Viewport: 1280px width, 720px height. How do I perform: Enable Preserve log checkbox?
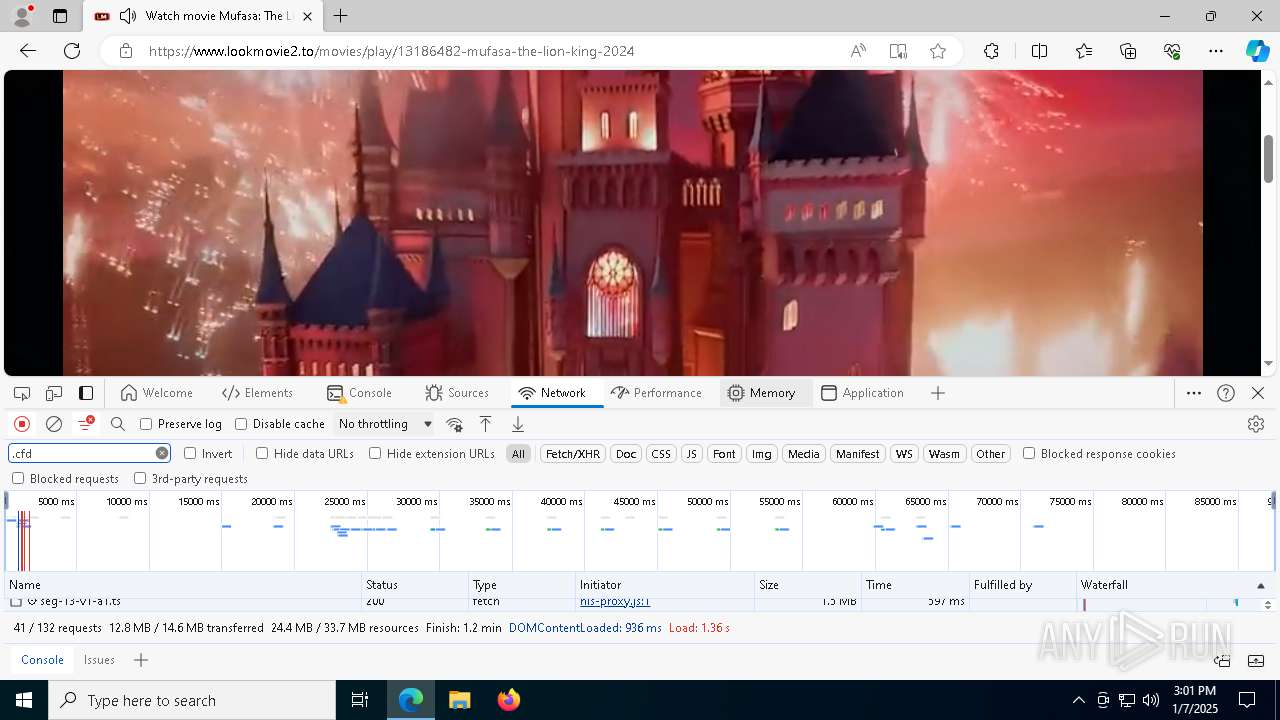[146, 424]
